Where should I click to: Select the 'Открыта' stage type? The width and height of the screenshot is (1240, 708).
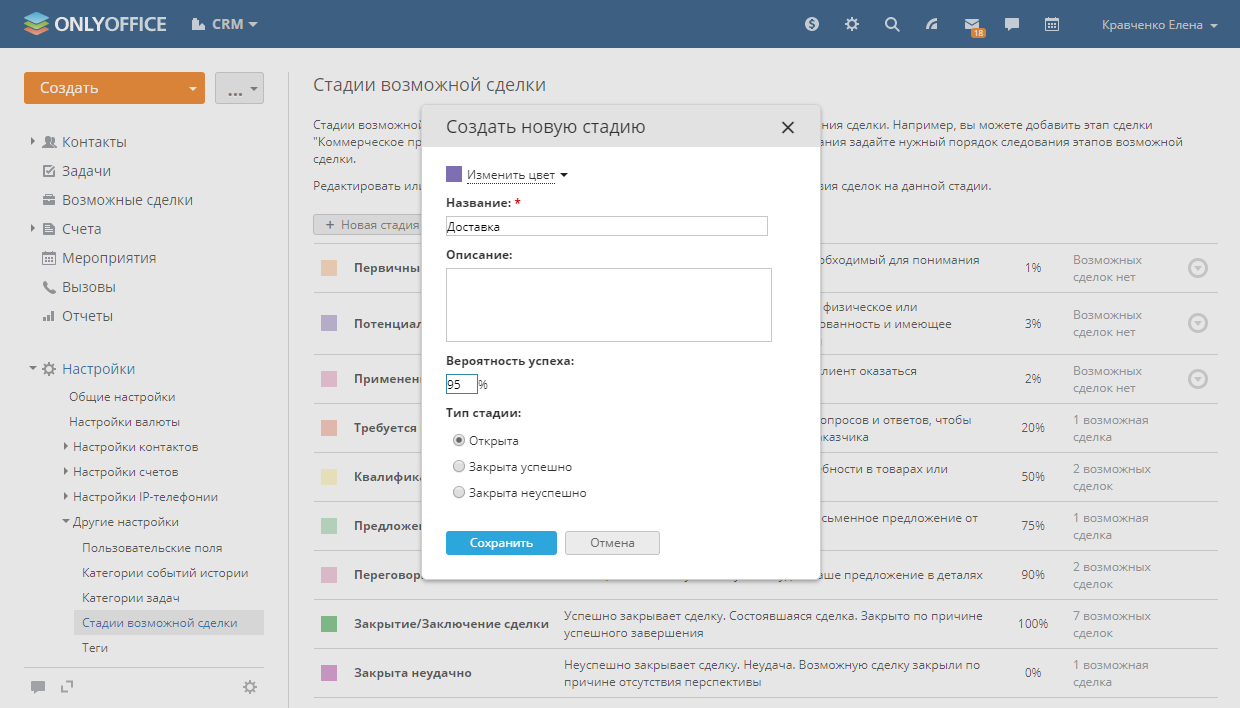click(459, 440)
